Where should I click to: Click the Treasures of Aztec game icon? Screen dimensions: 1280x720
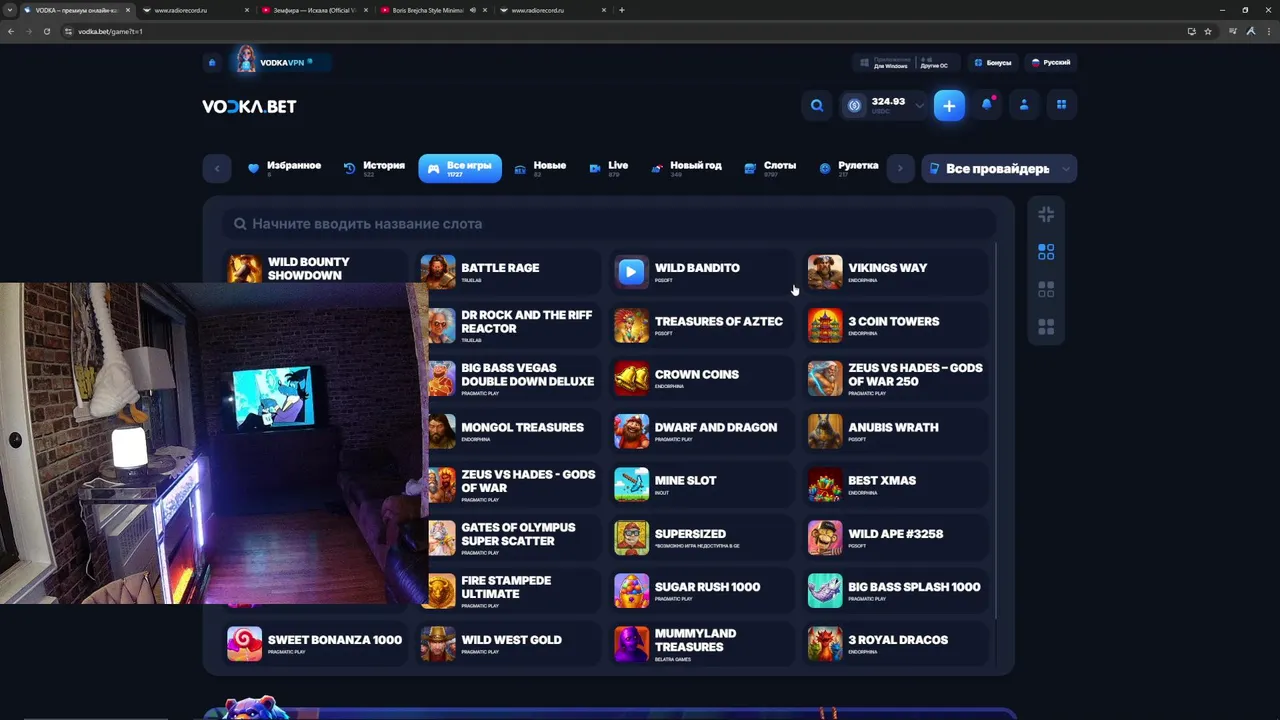[x=631, y=325]
